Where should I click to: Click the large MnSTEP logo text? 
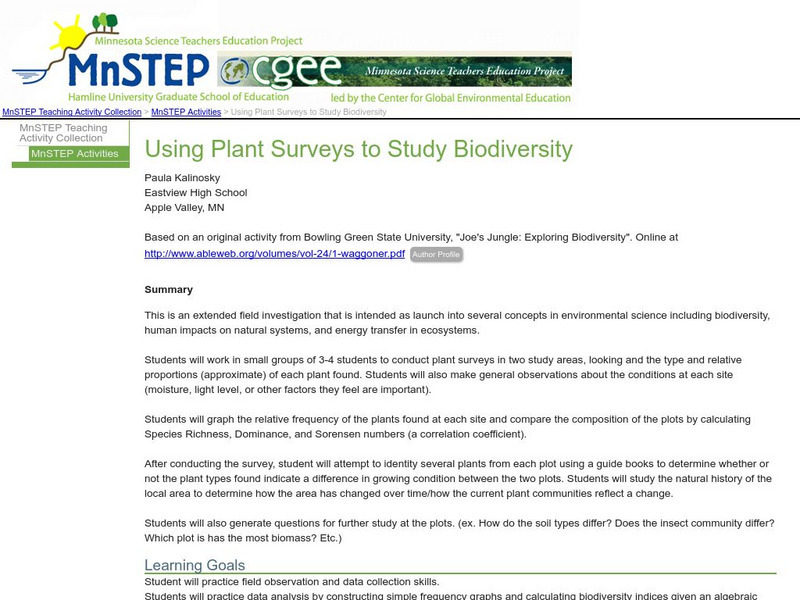pyautogui.click(x=140, y=70)
